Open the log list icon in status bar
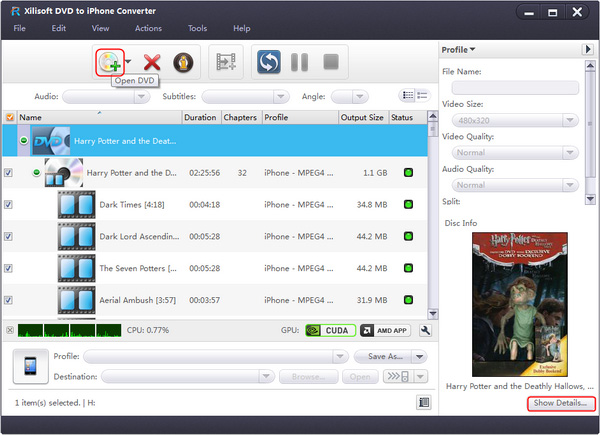Image resolution: width=600 pixels, height=435 pixels. 424,402
